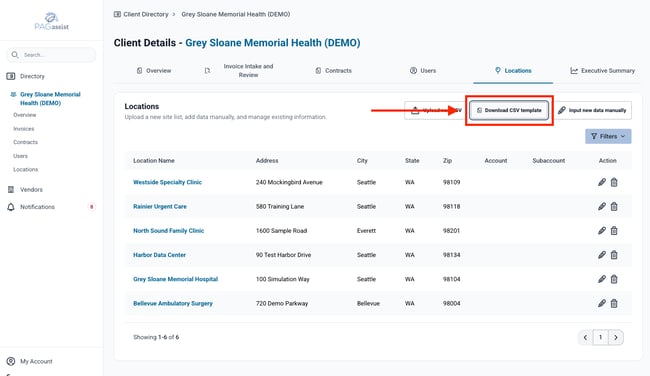Click the My Account user icon

tap(11, 361)
